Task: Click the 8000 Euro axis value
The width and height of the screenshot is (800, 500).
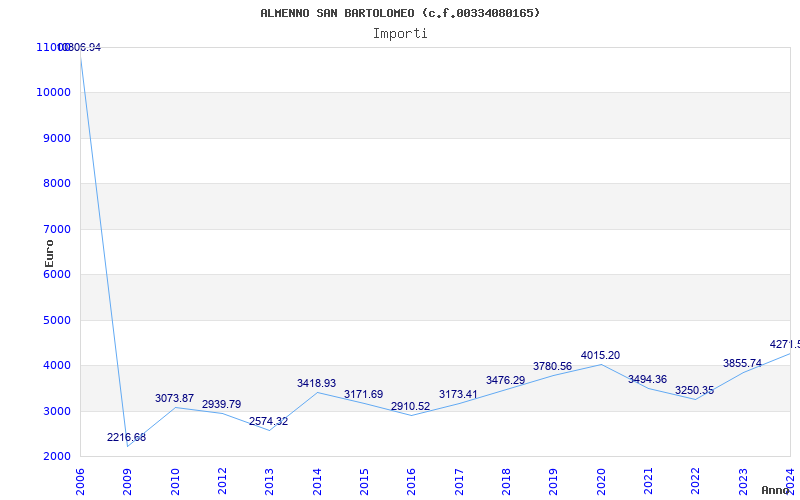Action: [x=56, y=184]
